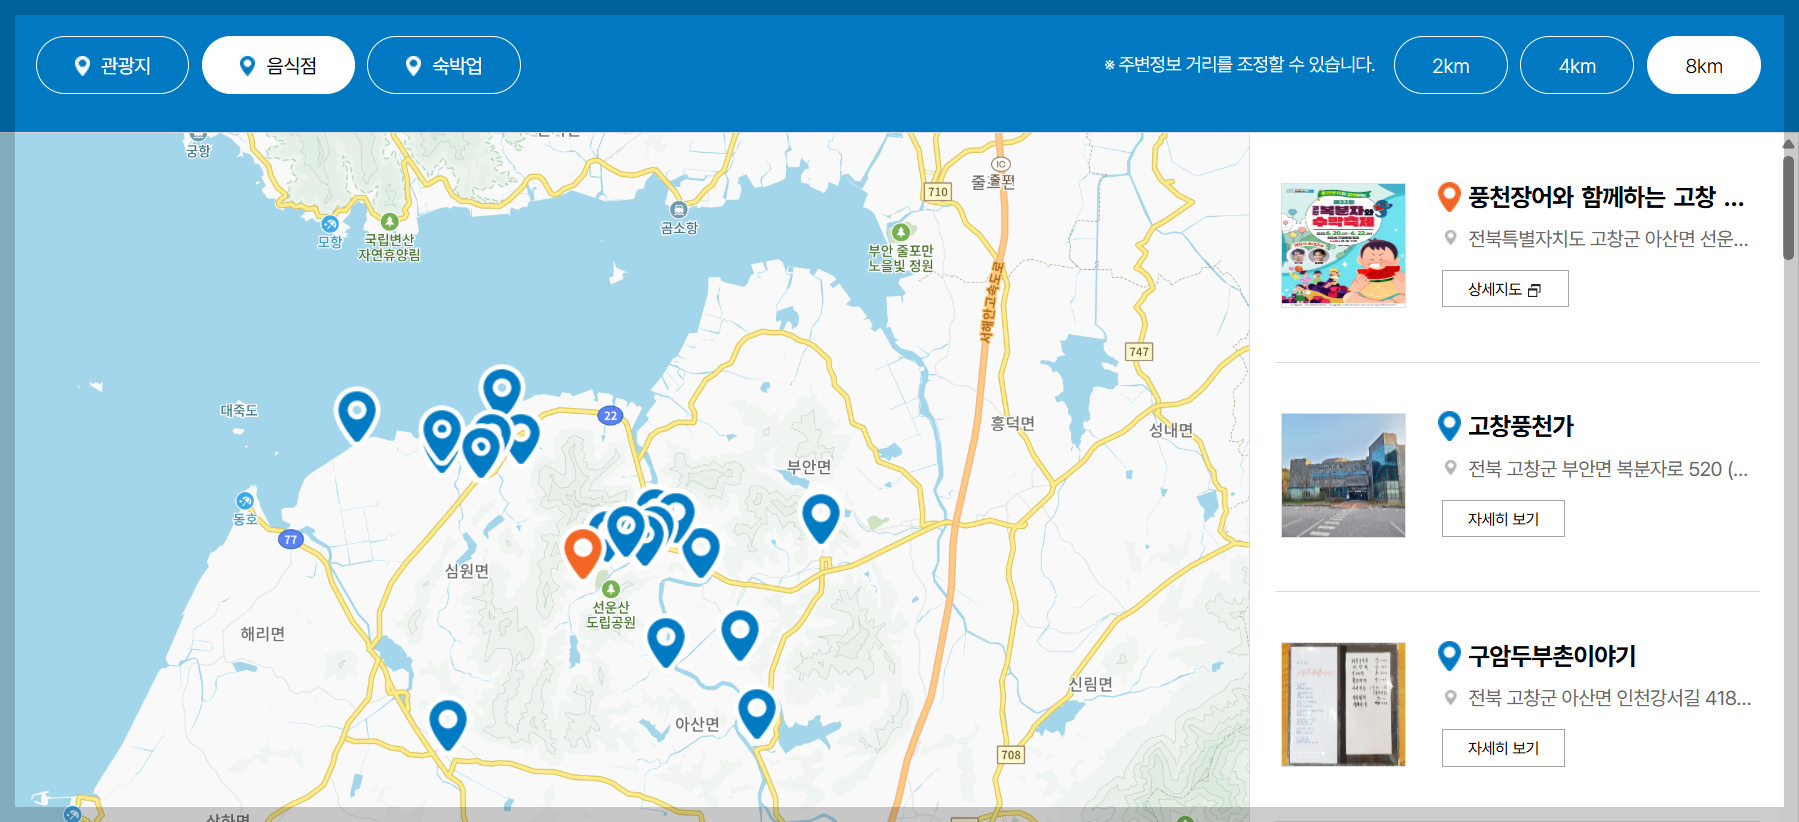The image size is (1799, 822).
Task: Click the blue pin left of 아산면 label
Action: [448, 724]
